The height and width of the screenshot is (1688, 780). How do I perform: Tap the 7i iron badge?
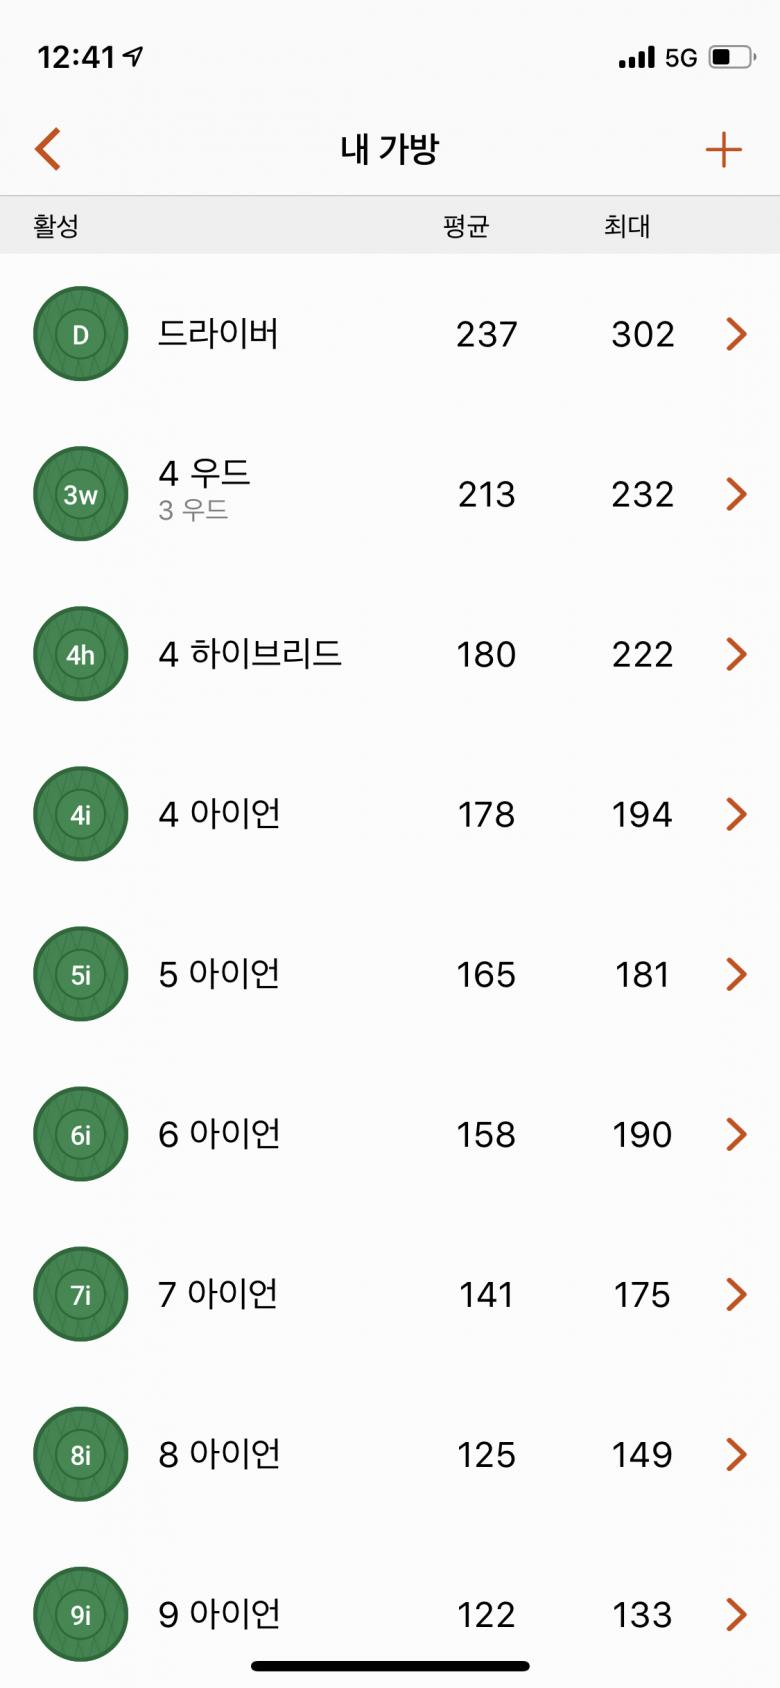pos(81,1294)
